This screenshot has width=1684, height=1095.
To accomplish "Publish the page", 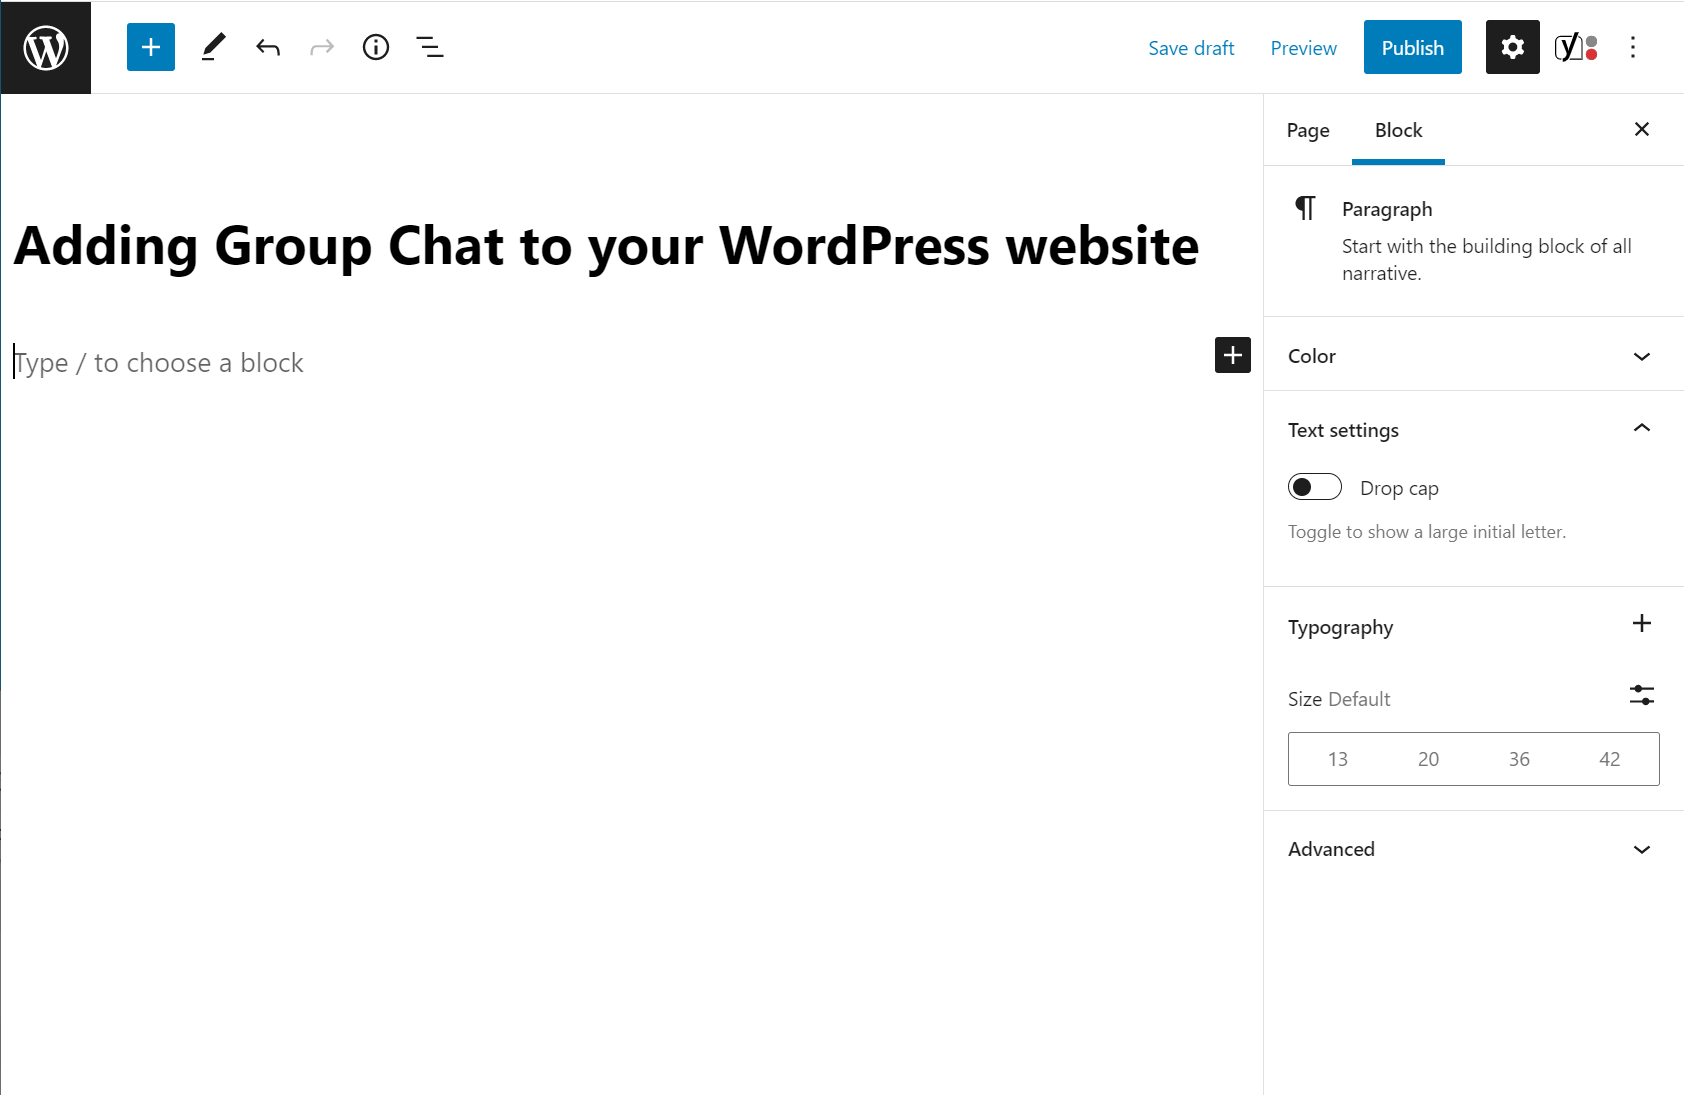I will point(1413,47).
